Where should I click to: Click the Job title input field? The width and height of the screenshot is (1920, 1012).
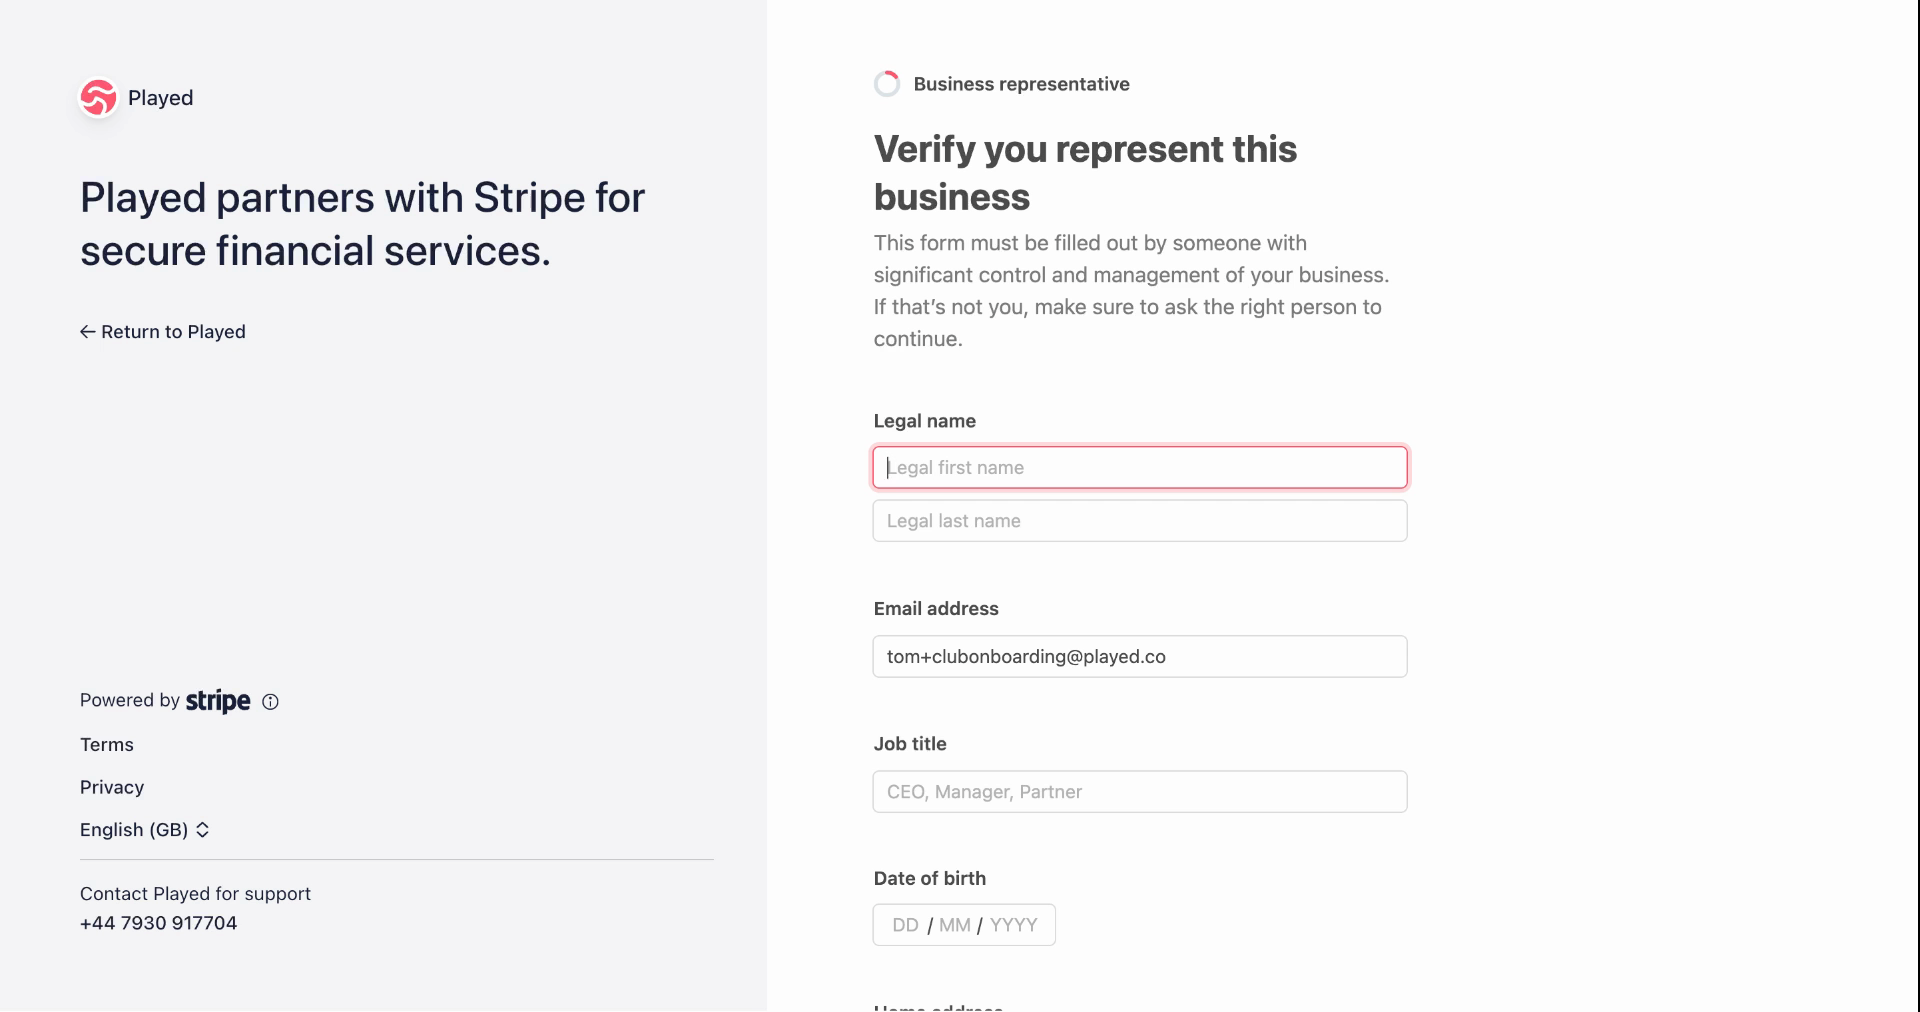pyautogui.click(x=1140, y=792)
